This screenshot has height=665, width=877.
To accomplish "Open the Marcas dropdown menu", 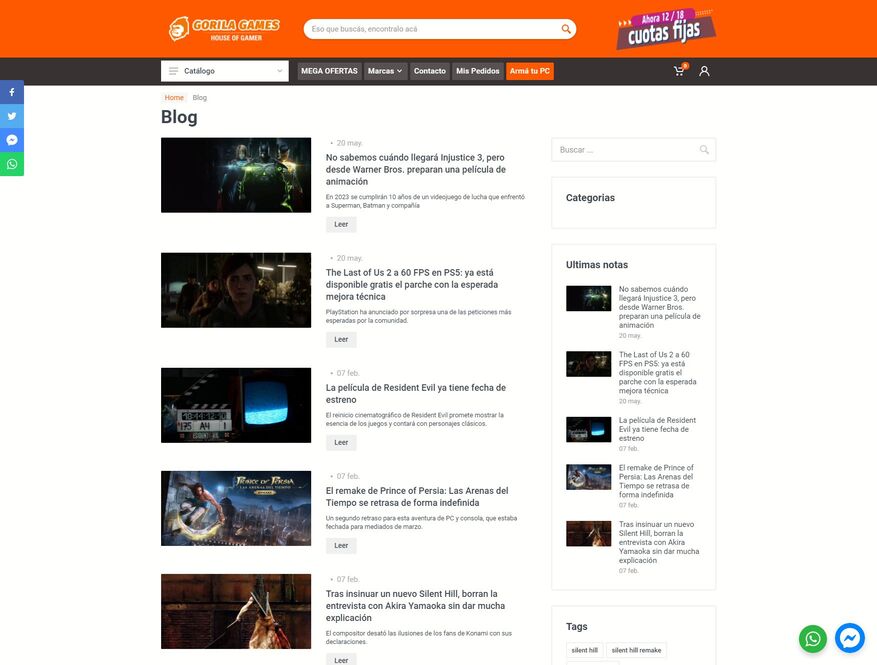I will tap(385, 71).
